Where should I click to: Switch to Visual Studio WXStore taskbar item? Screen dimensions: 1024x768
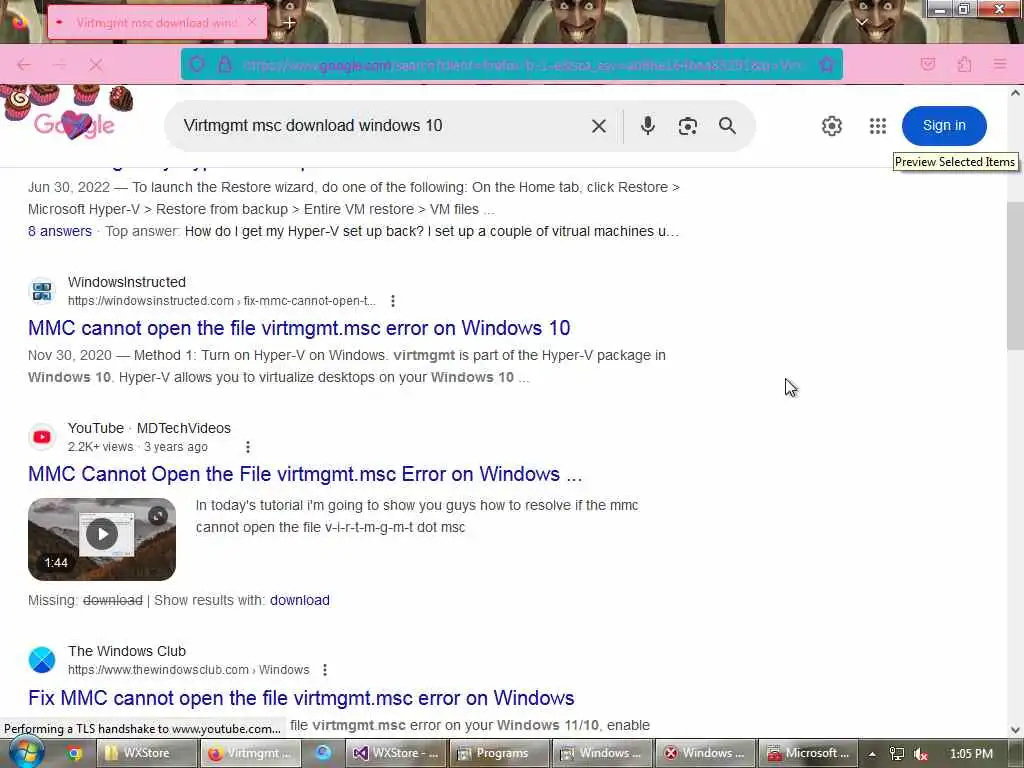coord(395,753)
